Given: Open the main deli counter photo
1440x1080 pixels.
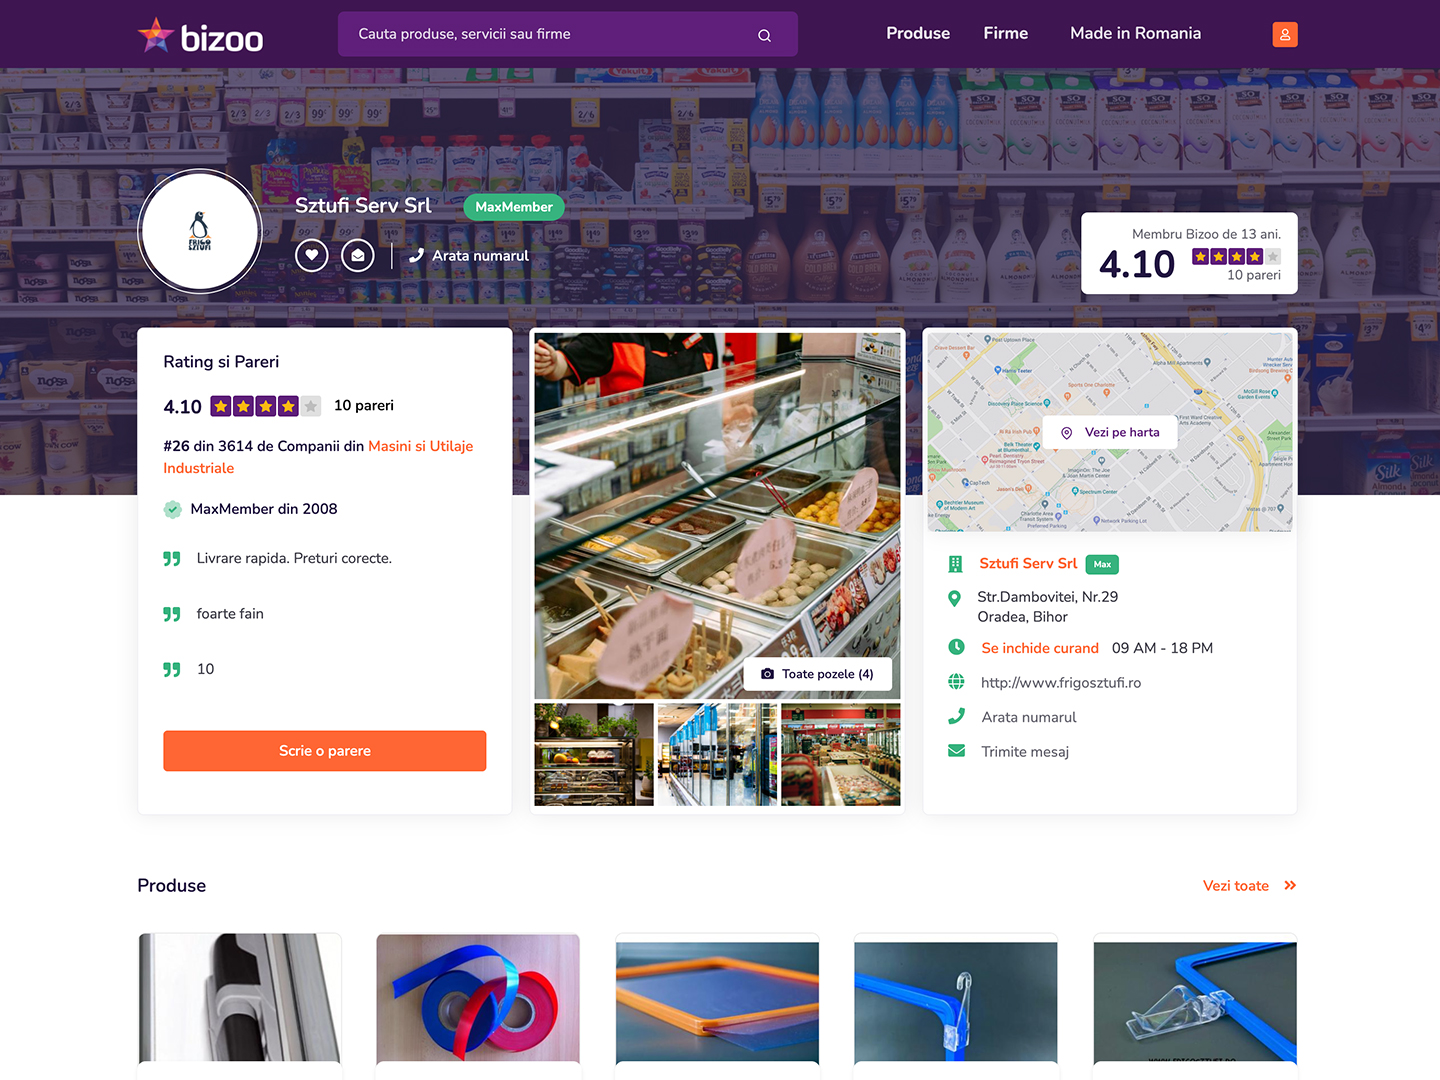Looking at the screenshot, I should click(x=717, y=515).
